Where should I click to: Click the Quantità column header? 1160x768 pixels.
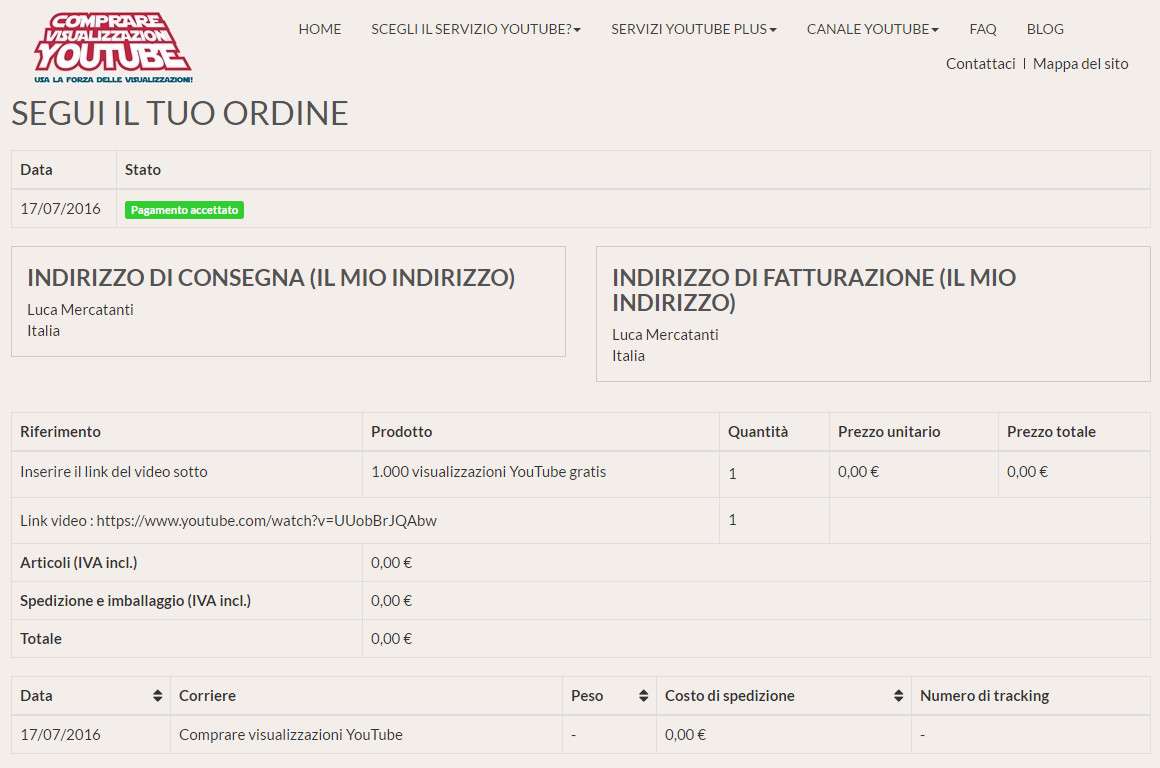click(758, 431)
